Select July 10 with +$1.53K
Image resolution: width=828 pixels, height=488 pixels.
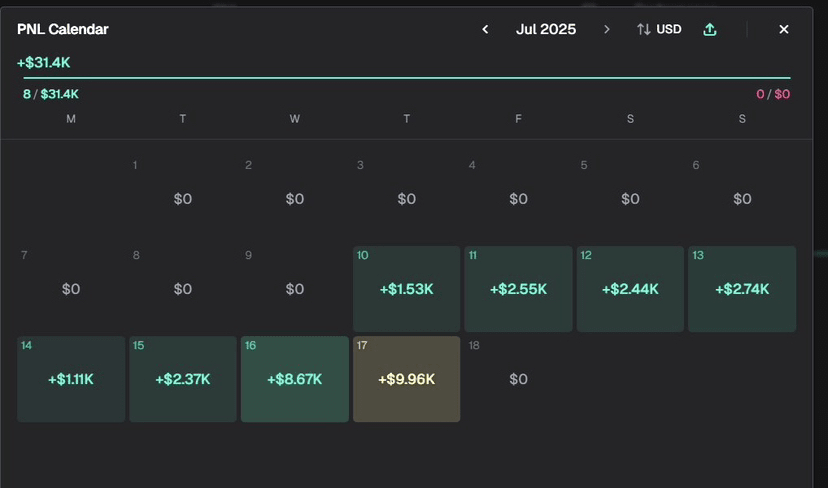coord(406,289)
